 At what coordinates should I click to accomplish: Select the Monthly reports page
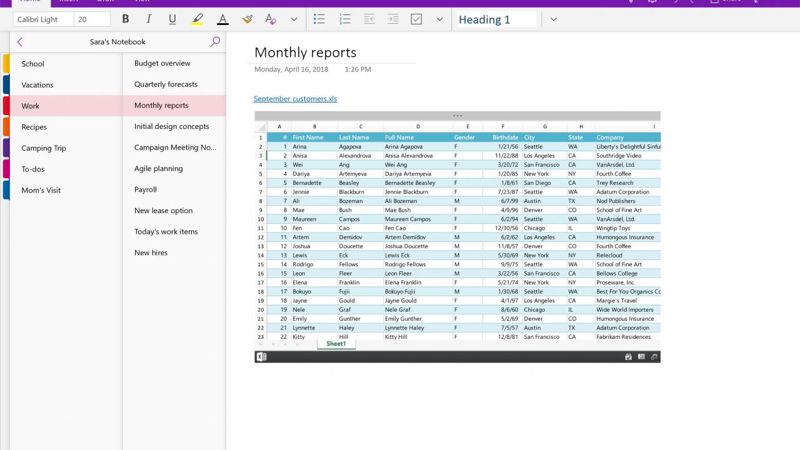point(174,105)
